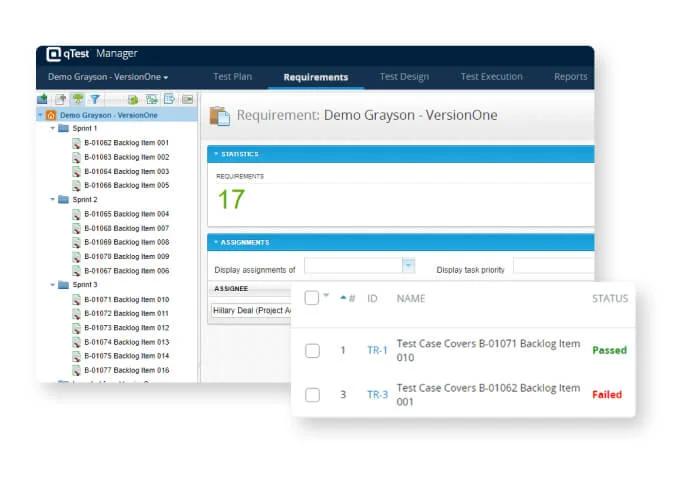Open the Test Execution tab

[x=491, y=77]
